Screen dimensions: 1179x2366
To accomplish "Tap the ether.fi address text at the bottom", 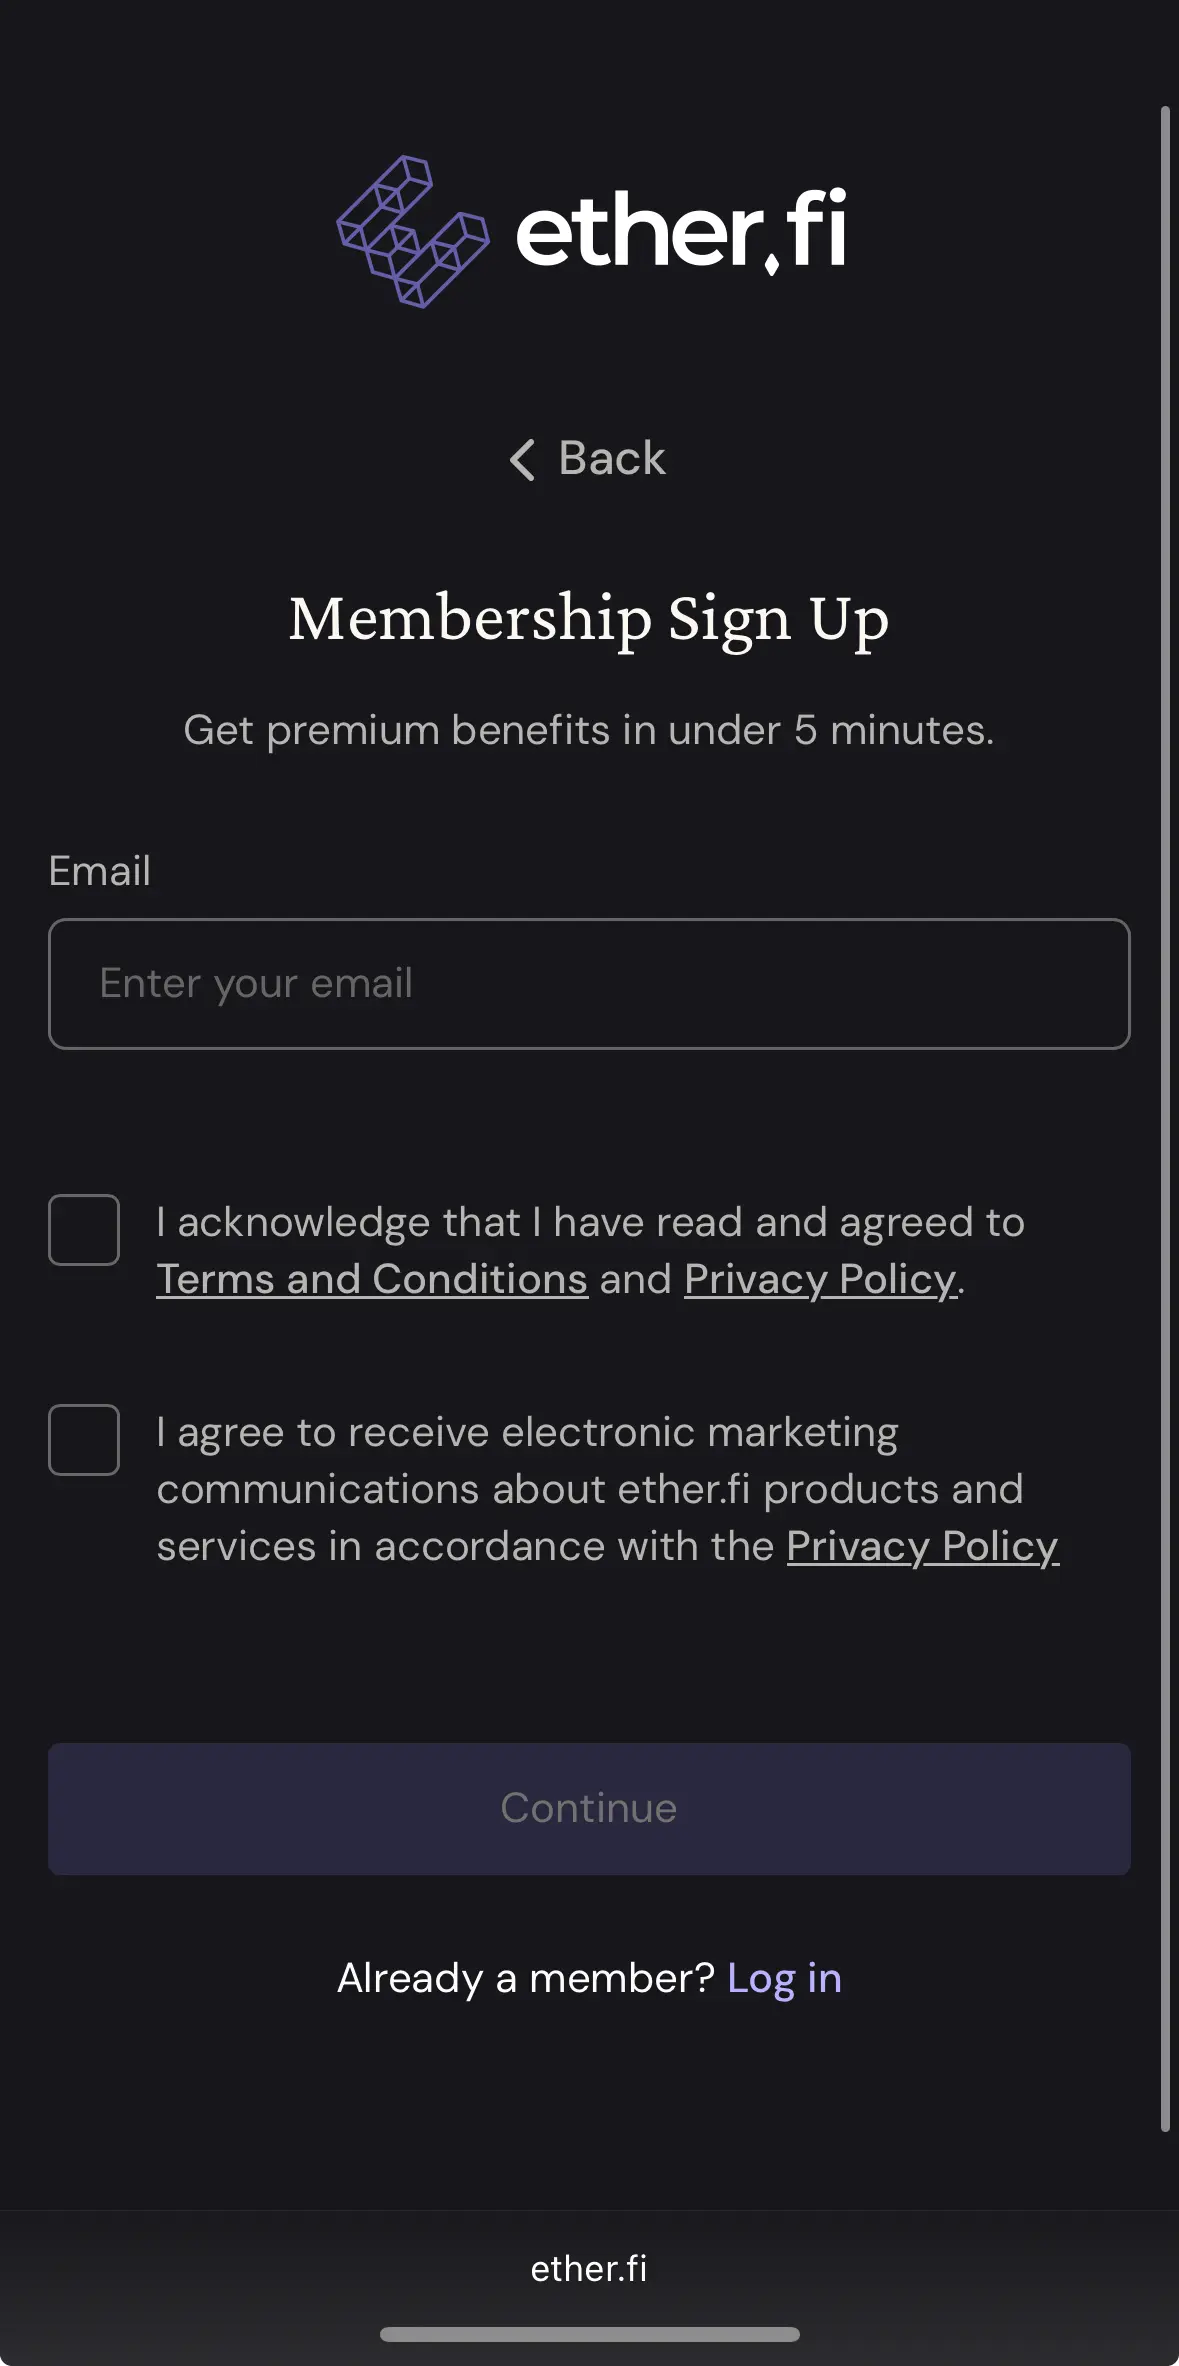I will pos(589,2269).
